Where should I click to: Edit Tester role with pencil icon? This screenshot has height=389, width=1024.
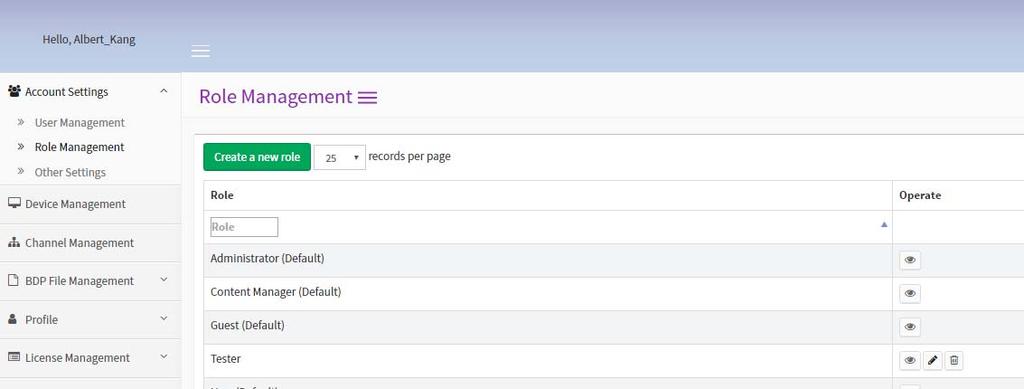[x=933, y=360]
